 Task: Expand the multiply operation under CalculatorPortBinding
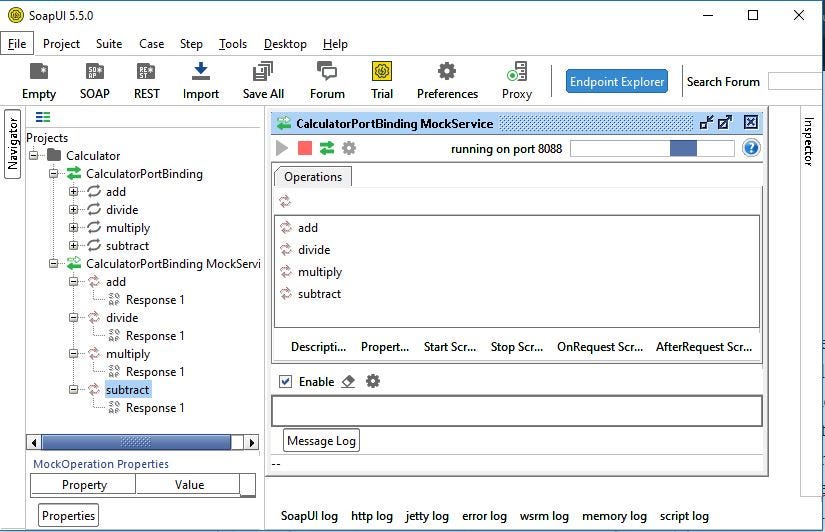point(74,227)
